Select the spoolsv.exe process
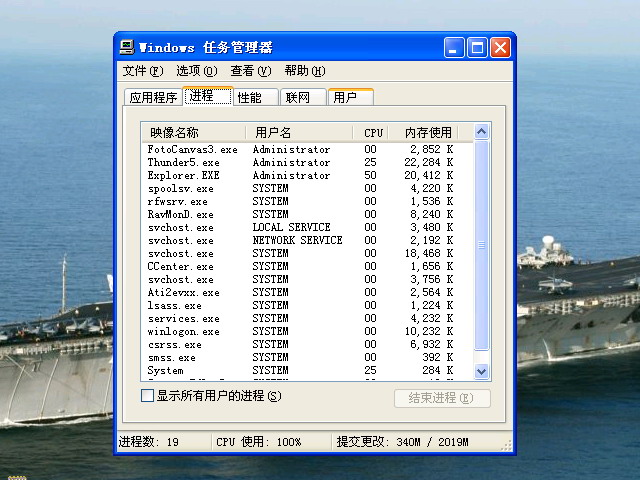 point(308,189)
